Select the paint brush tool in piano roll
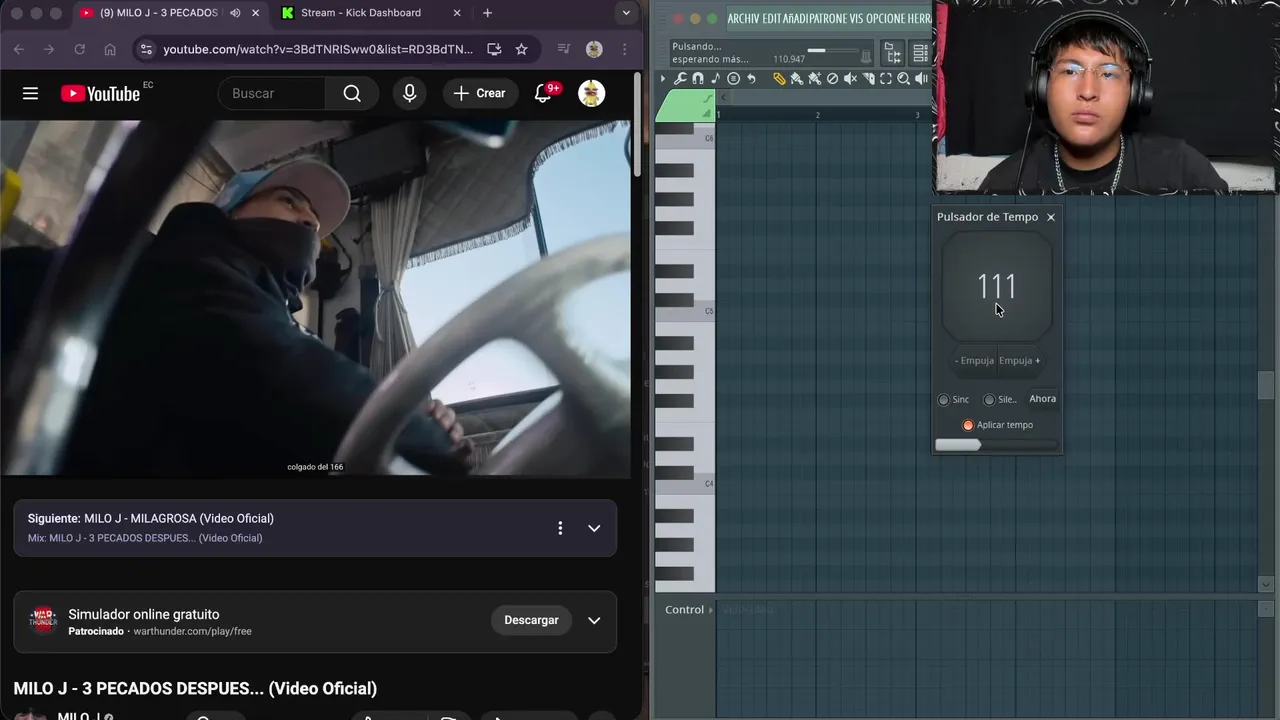The height and width of the screenshot is (720, 1280). pos(797,79)
